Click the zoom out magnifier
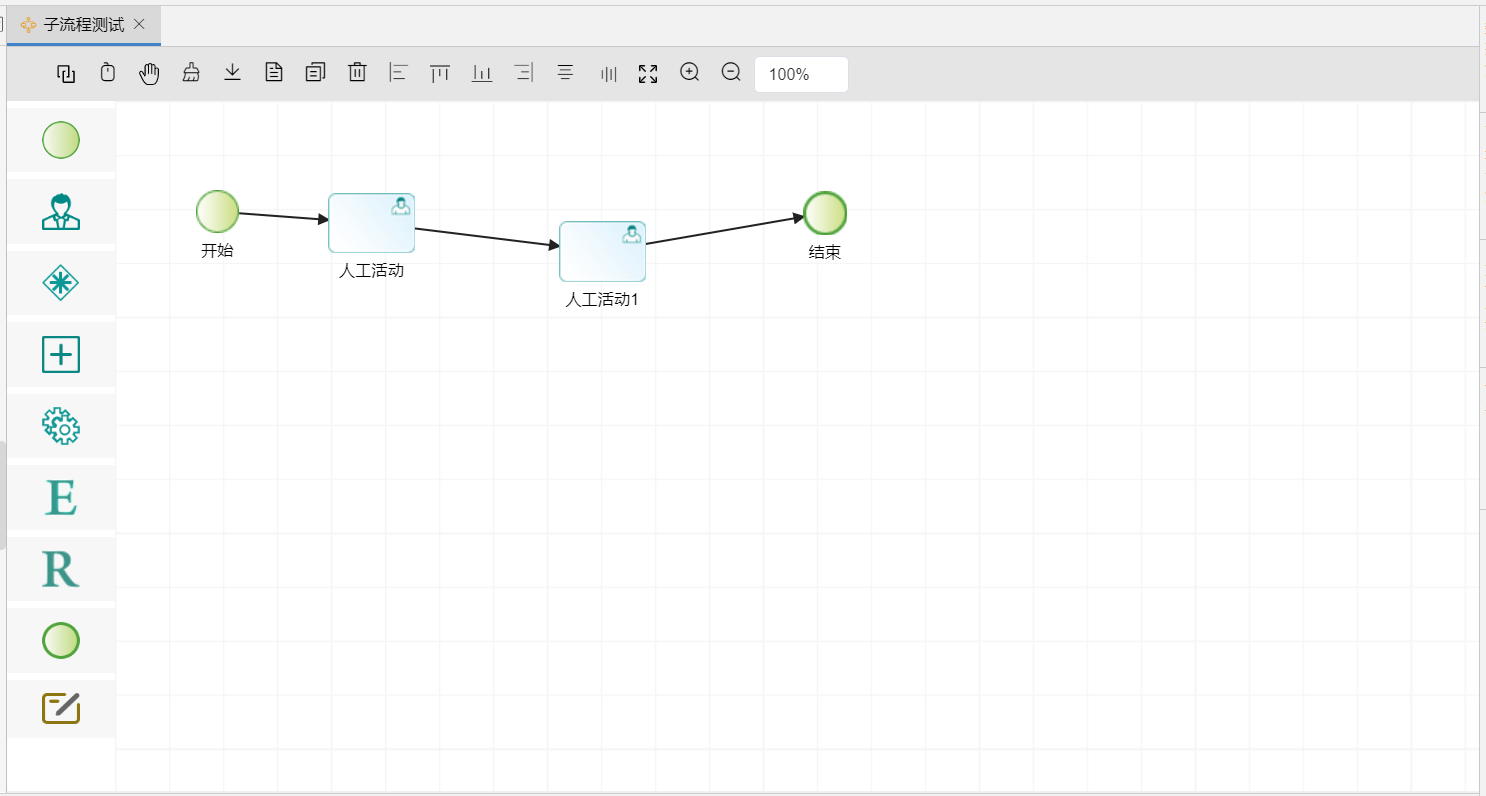Viewport: 1486px width, 796px height. tap(731, 73)
